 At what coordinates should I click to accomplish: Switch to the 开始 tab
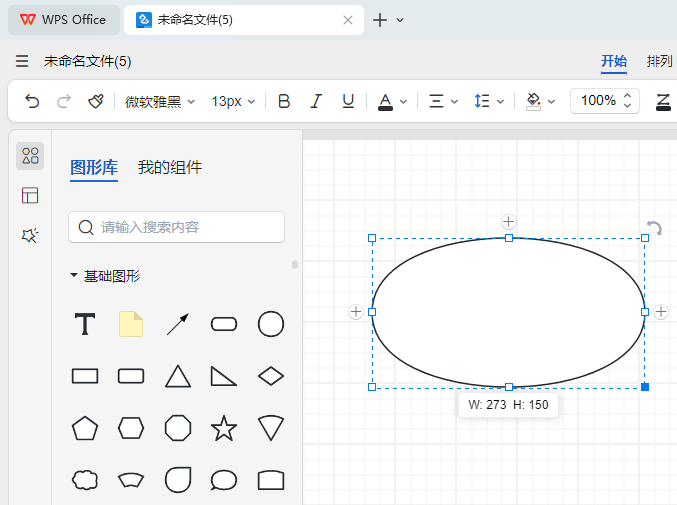pyautogui.click(x=614, y=61)
